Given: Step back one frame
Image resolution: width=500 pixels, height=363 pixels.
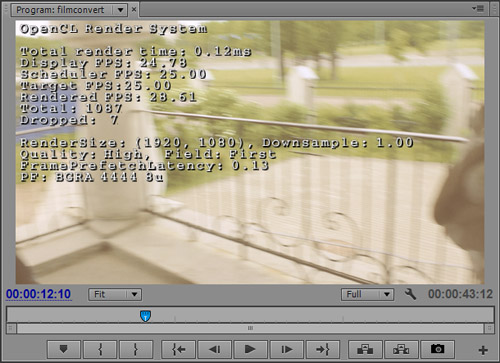Looking at the screenshot, I should [214, 349].
